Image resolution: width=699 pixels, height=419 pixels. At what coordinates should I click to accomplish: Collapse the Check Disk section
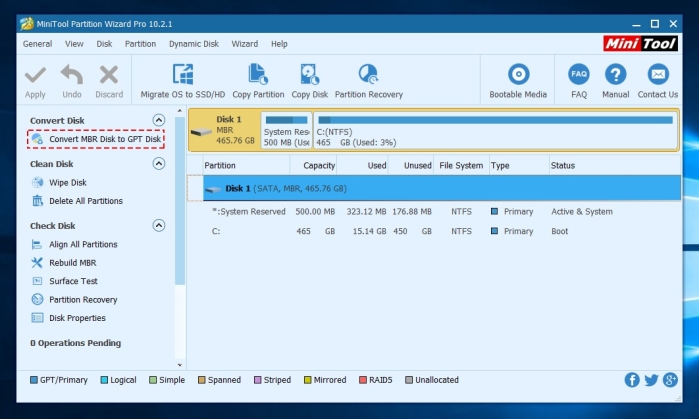(x=159, y=225)
